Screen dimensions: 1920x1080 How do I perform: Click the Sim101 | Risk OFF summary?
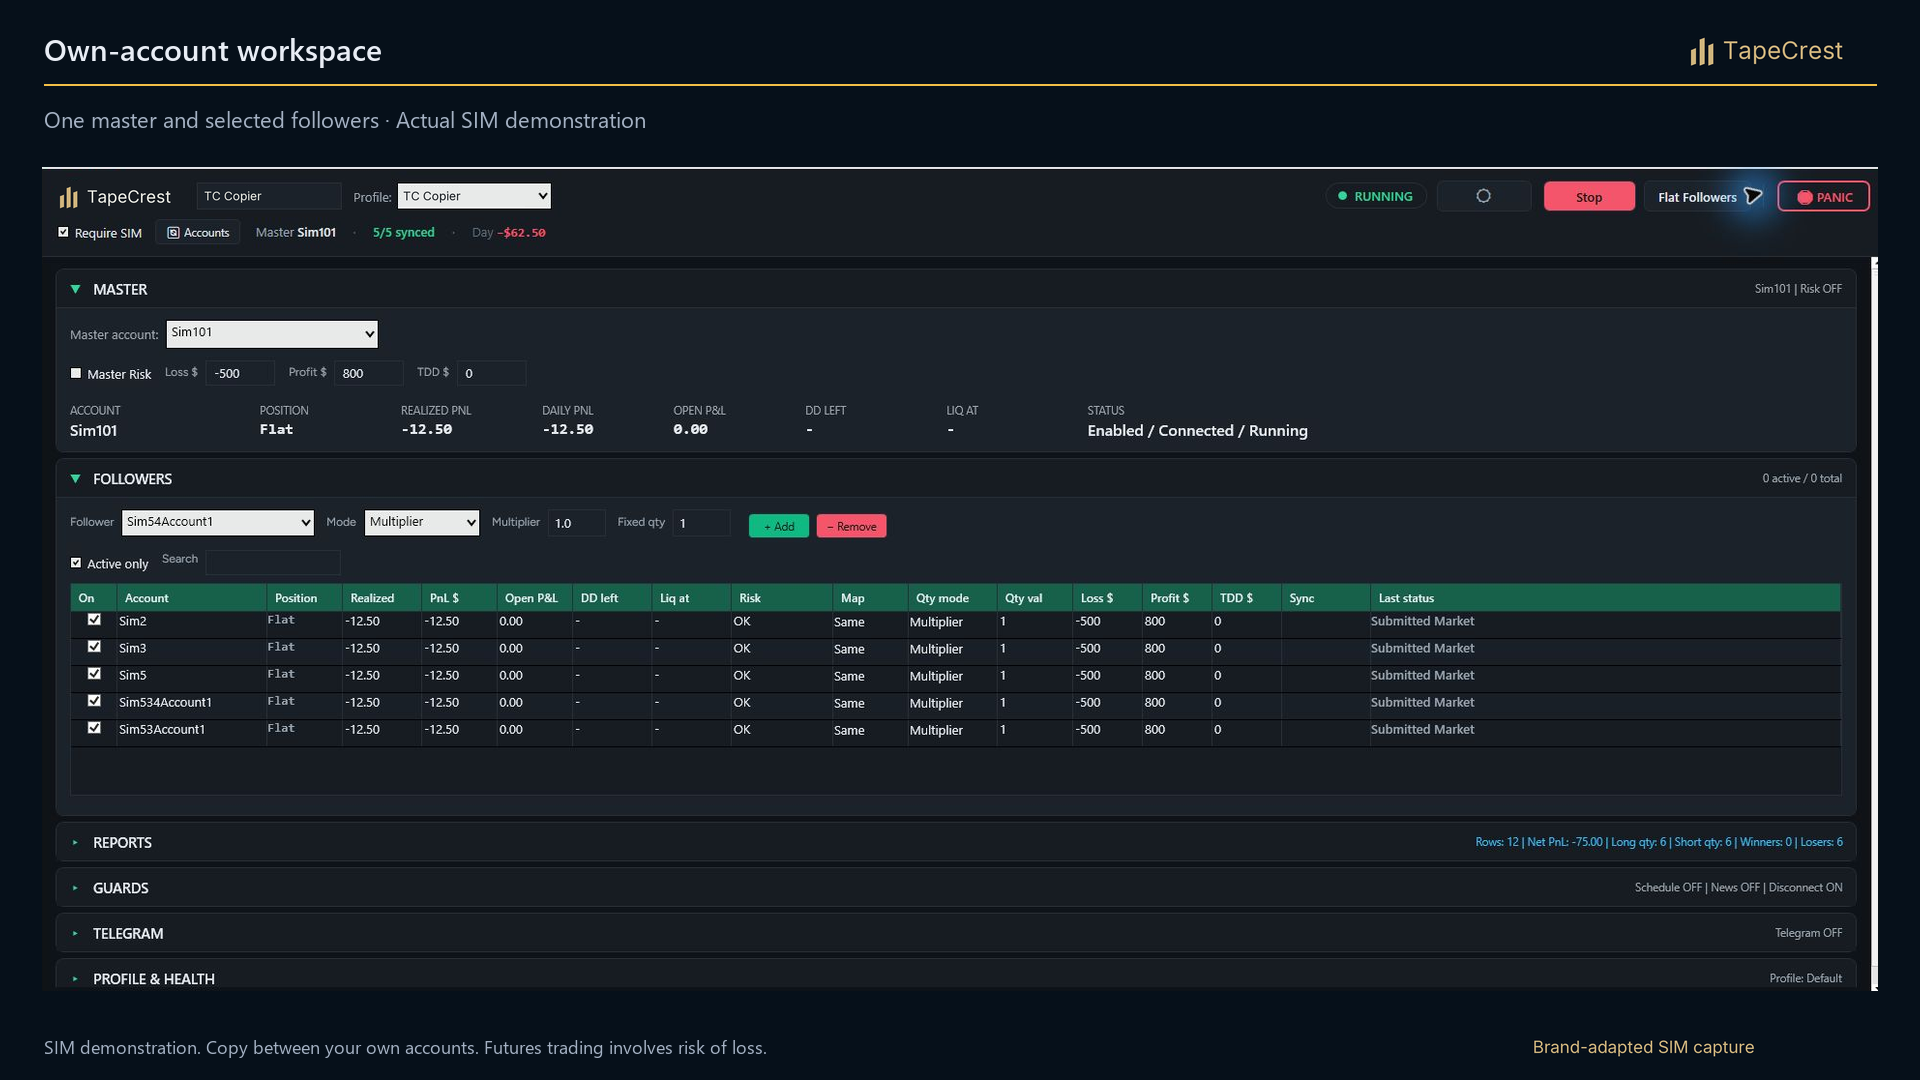[1798, 289]
